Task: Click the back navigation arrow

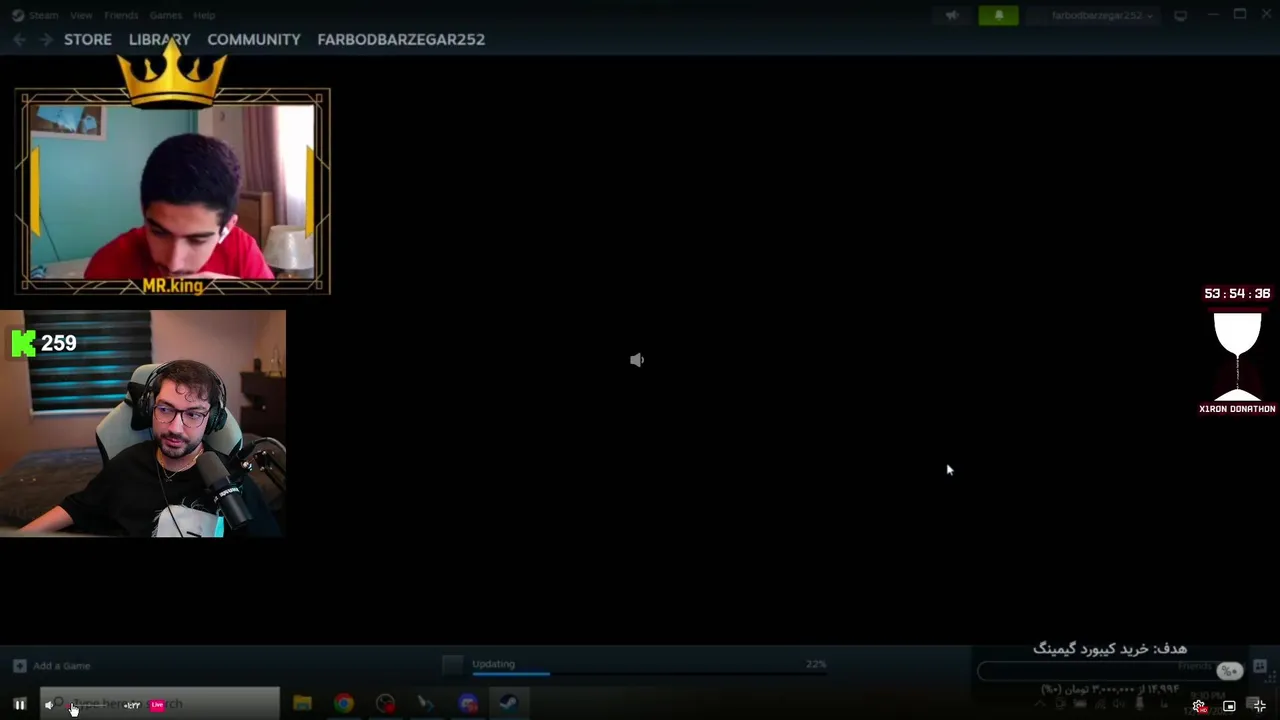Action: pyautogui.click(x=20, y=39)
